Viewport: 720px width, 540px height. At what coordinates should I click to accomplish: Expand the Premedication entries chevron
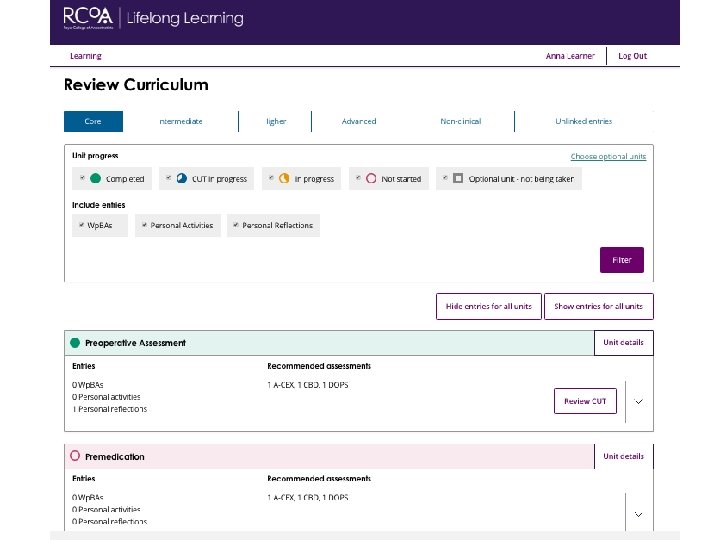pos(638,514)
